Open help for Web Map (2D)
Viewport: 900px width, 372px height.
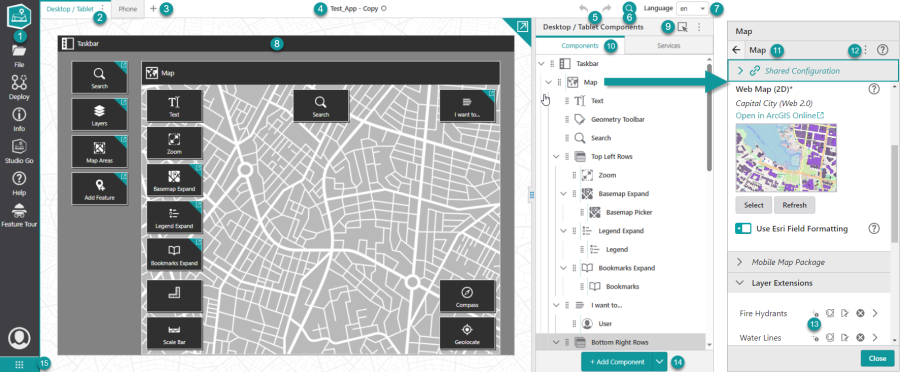tap(874, 89)
